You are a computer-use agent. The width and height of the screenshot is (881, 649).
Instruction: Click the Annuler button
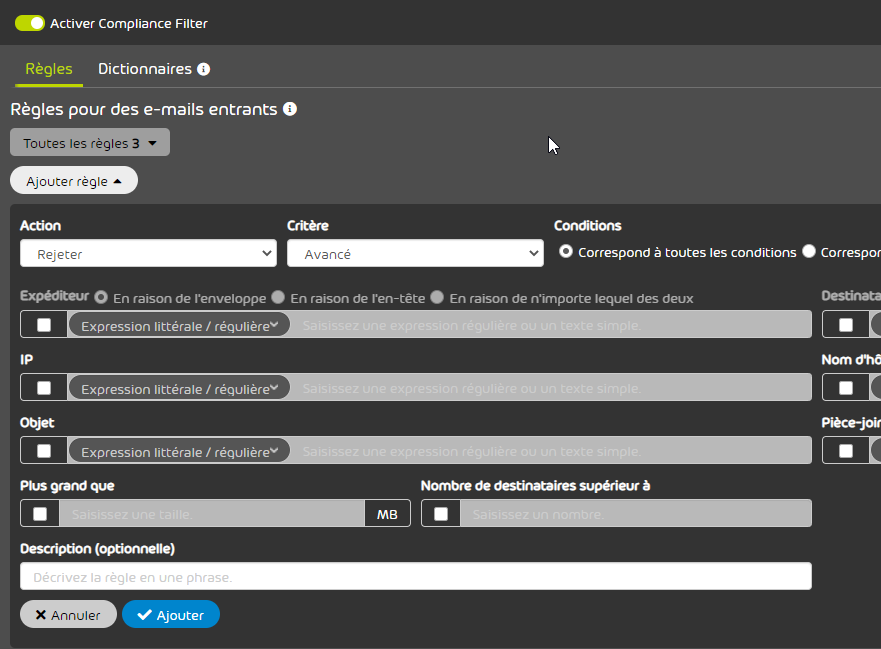click(69, 615)
